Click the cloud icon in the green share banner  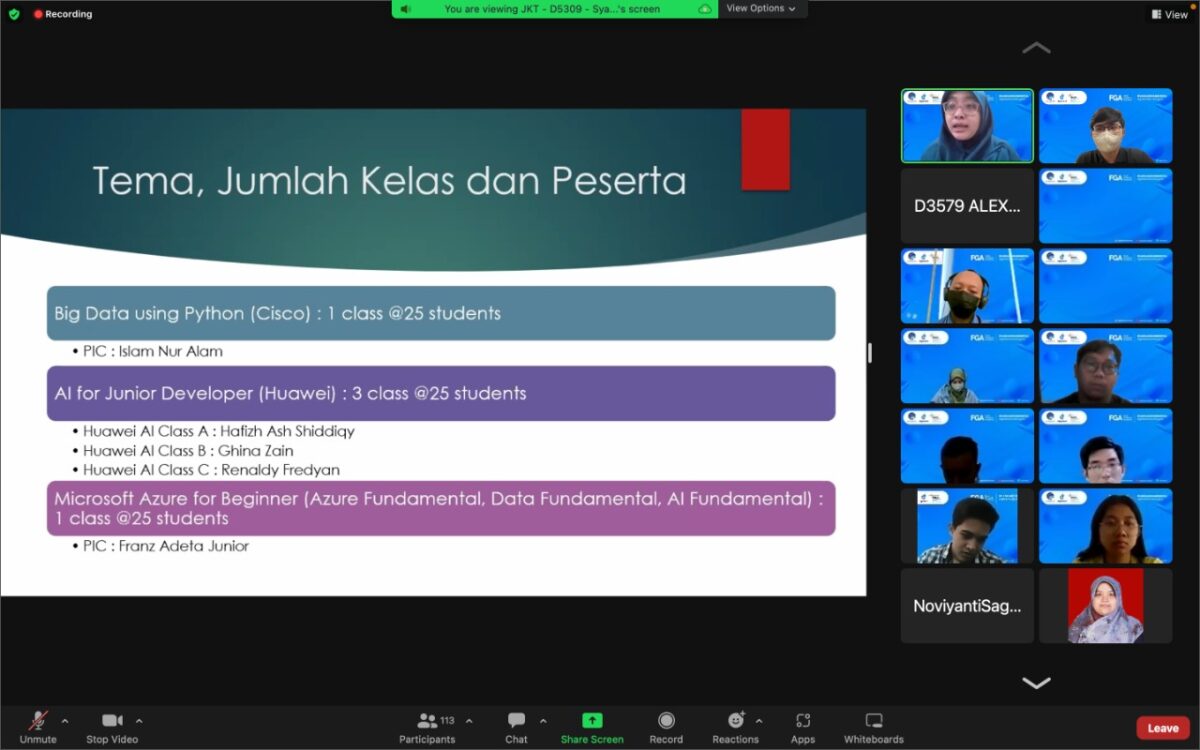click(705, 9)
